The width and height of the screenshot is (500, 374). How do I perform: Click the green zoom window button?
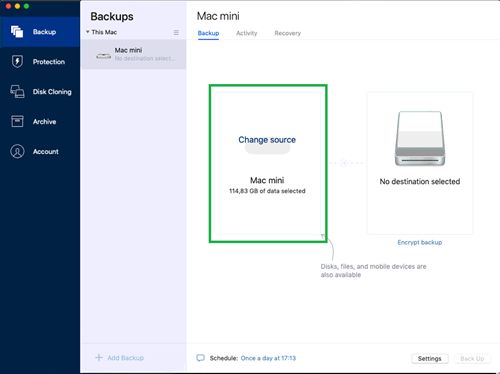26,6
